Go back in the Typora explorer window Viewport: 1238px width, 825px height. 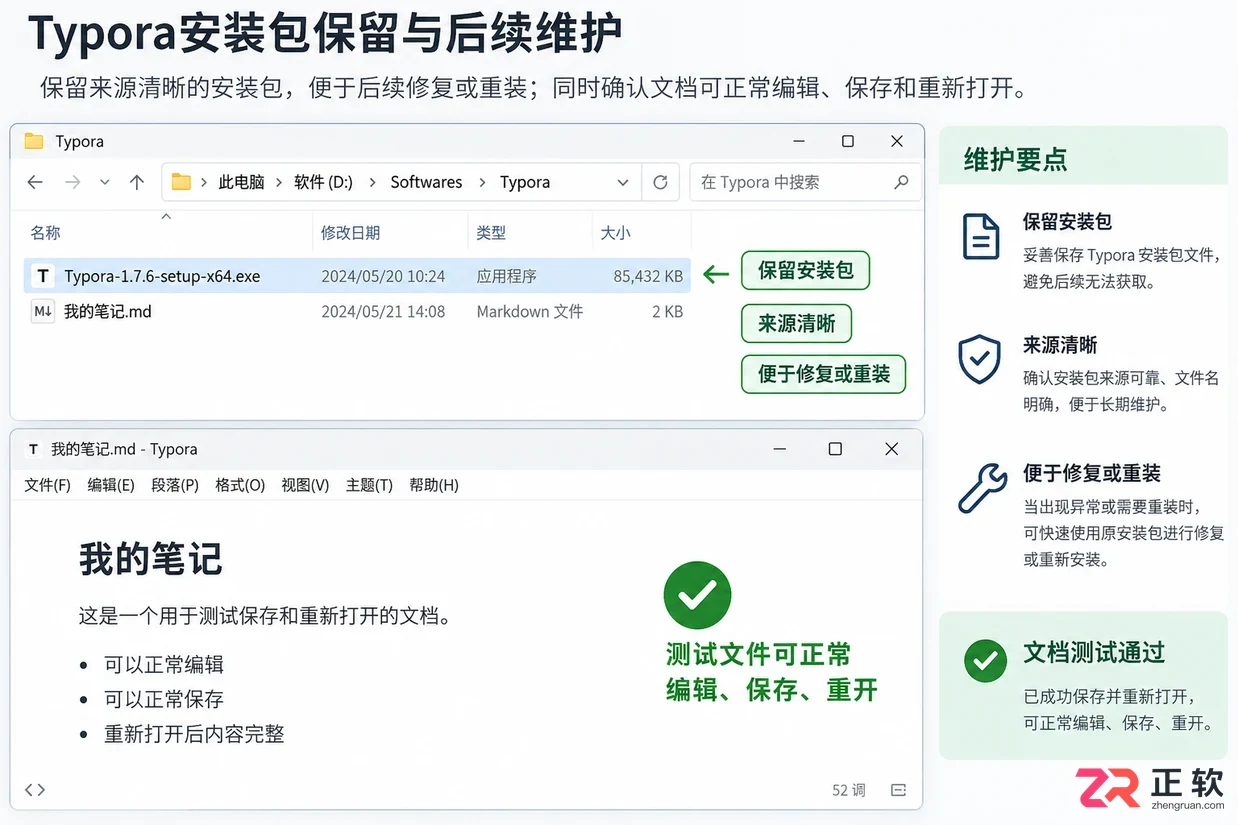click(35, 182)
